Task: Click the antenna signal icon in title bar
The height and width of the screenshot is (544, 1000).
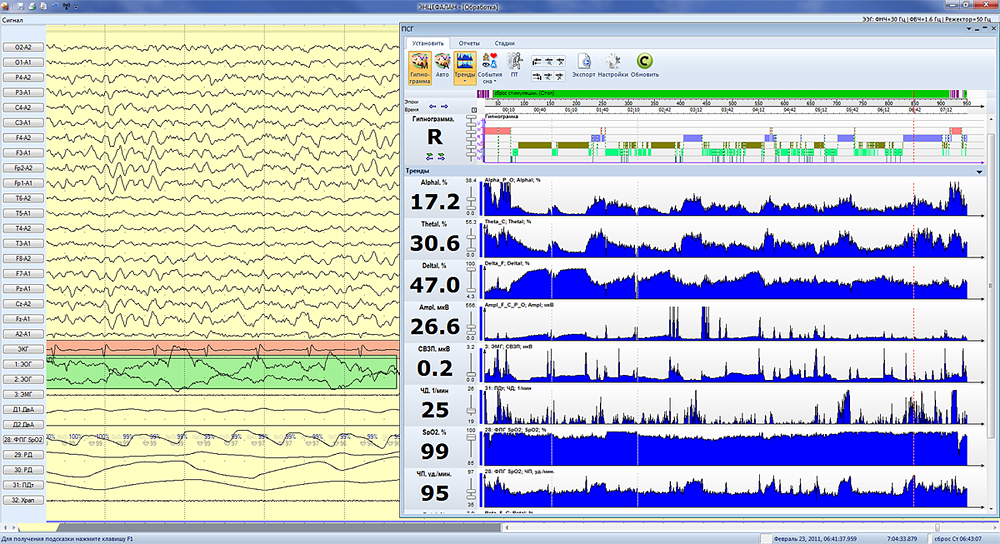Action: click(x=66, y=6)
